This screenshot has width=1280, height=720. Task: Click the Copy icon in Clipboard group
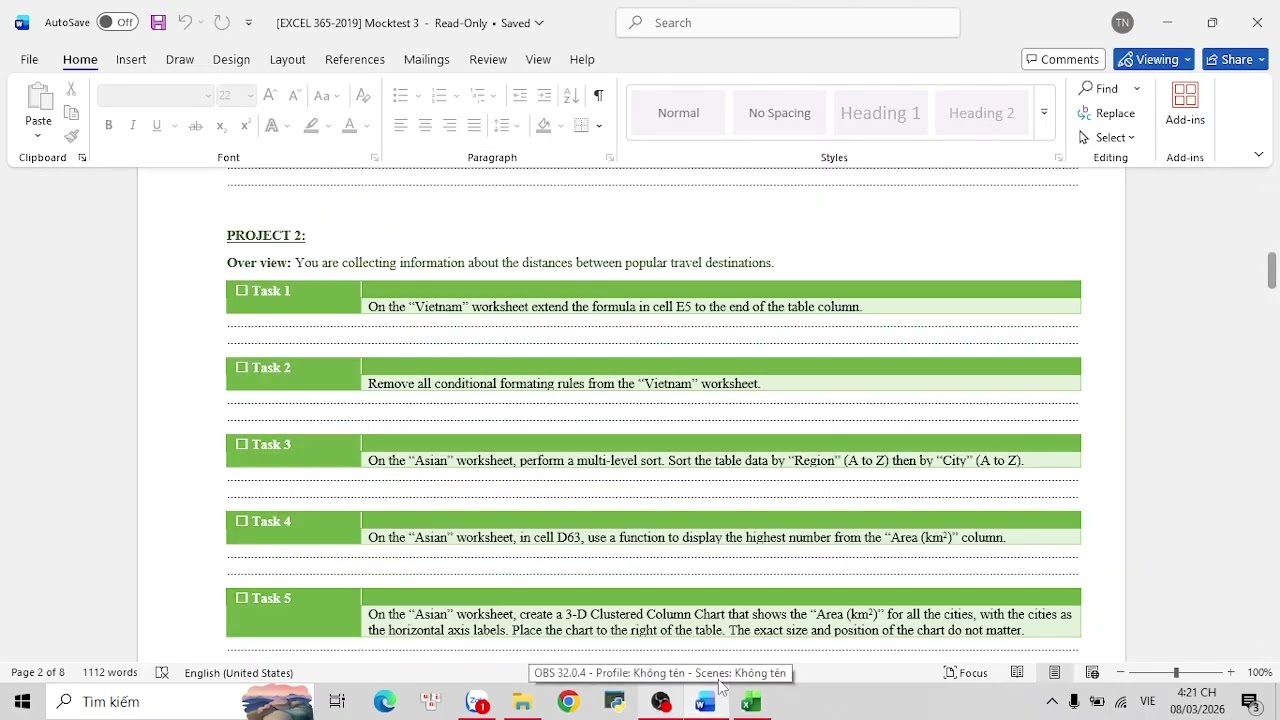(71, 113)
